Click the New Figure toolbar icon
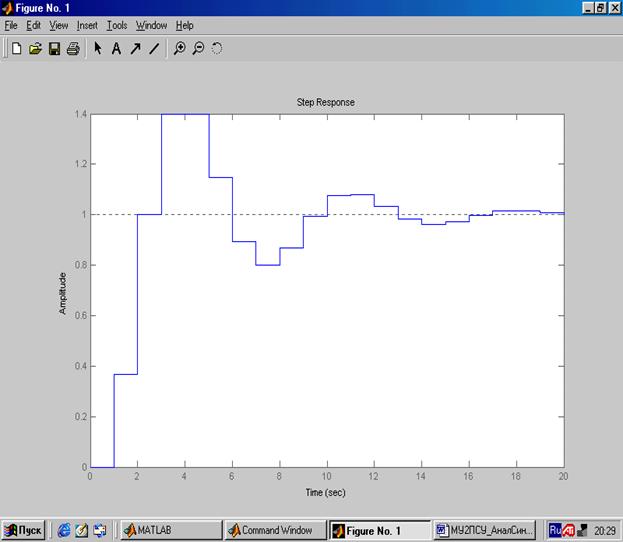Viewport: 623px width, 542px height. (x=17, y=48)
